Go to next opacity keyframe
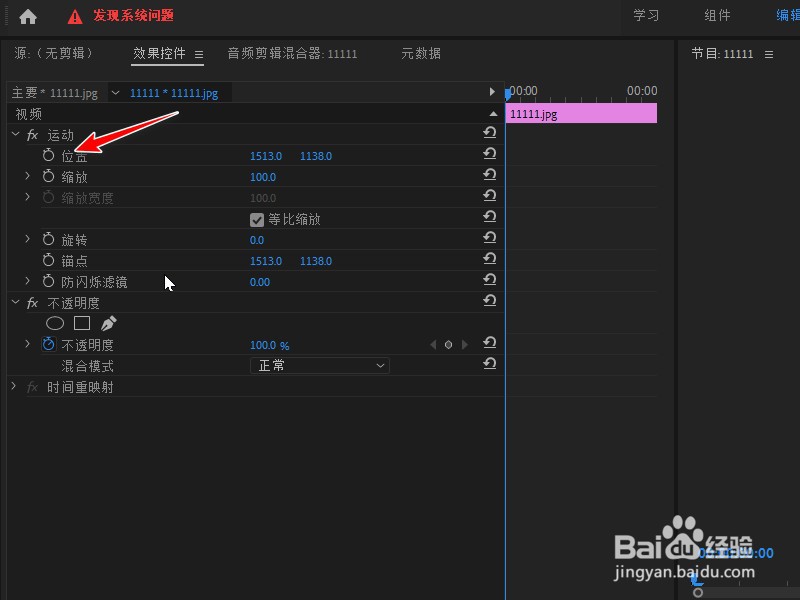Image resolution: width=800 pixels, height=600 pixels. (464, 345)
